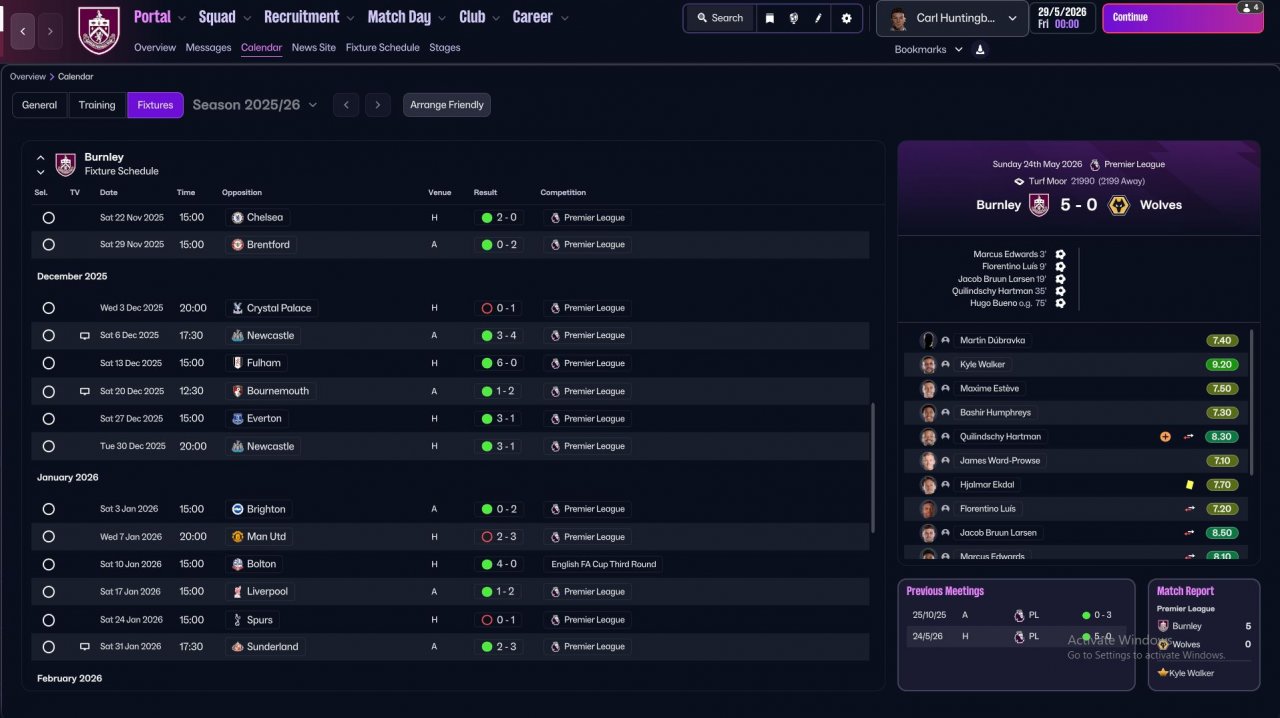
Task: Click the Man Utd club badge
Action: (x=237, y=537)
